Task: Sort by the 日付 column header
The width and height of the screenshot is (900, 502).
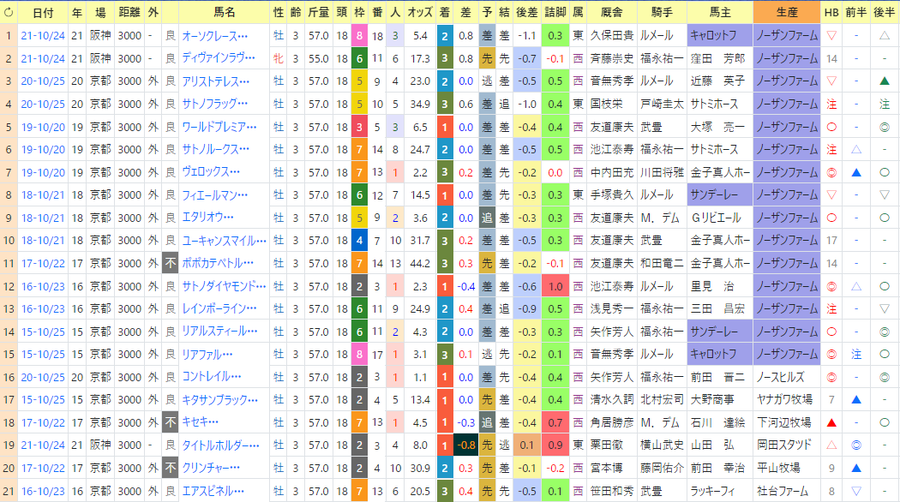Action: [43, 12]
